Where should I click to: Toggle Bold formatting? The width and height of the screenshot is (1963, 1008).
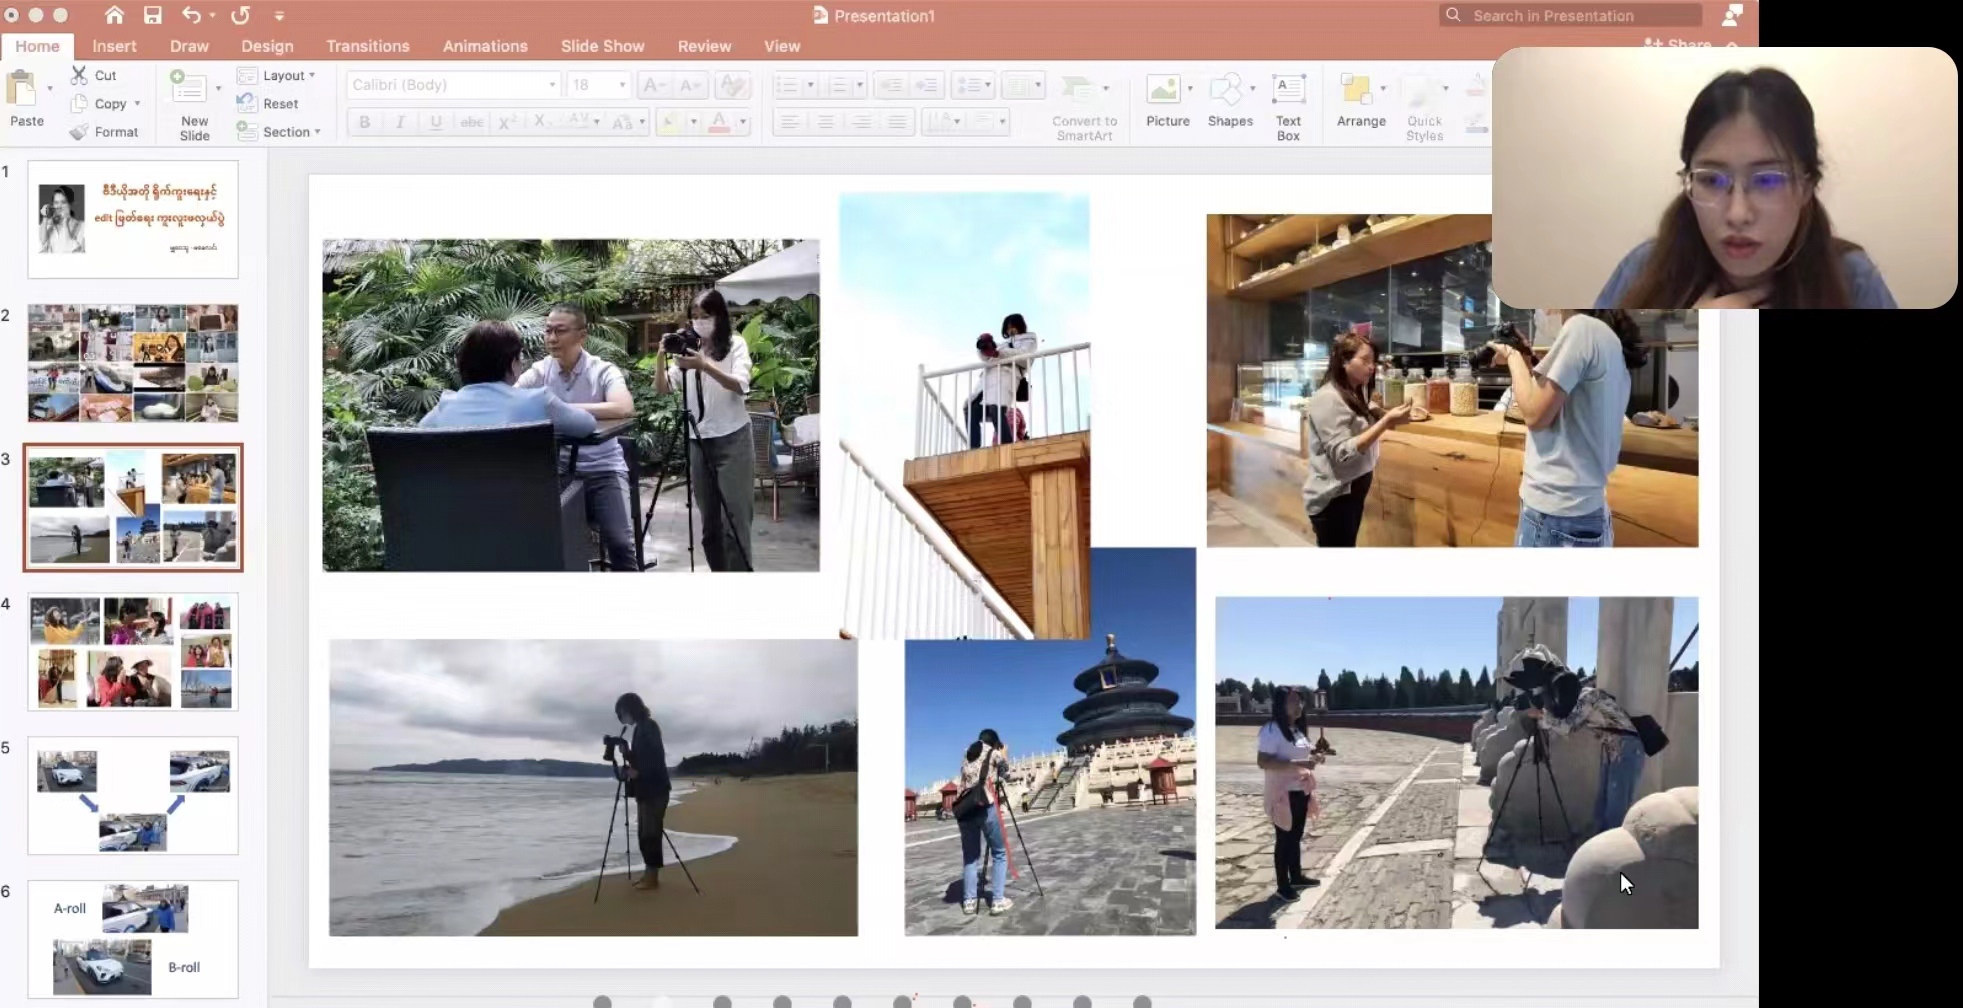365,122
